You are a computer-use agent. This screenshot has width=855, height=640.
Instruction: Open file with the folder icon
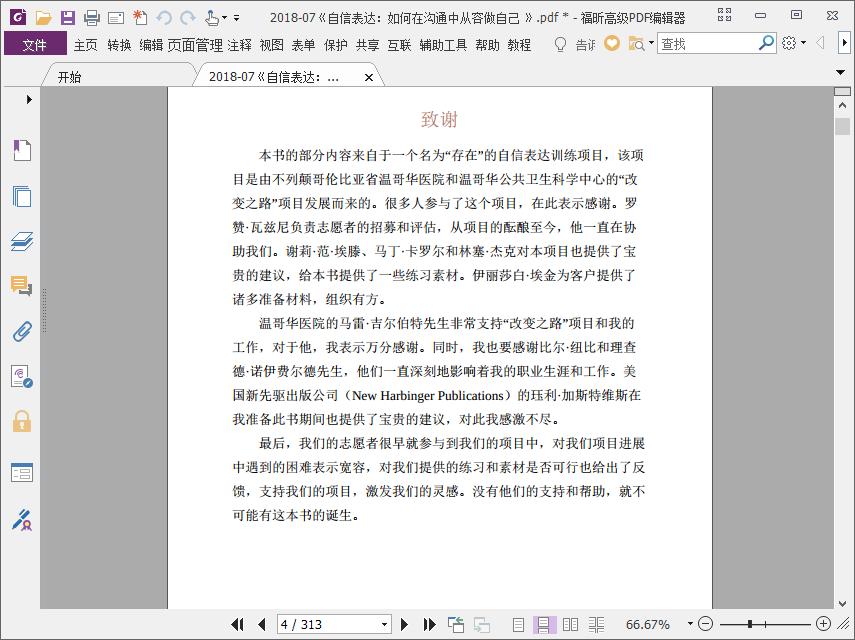[x=43, y=18]
